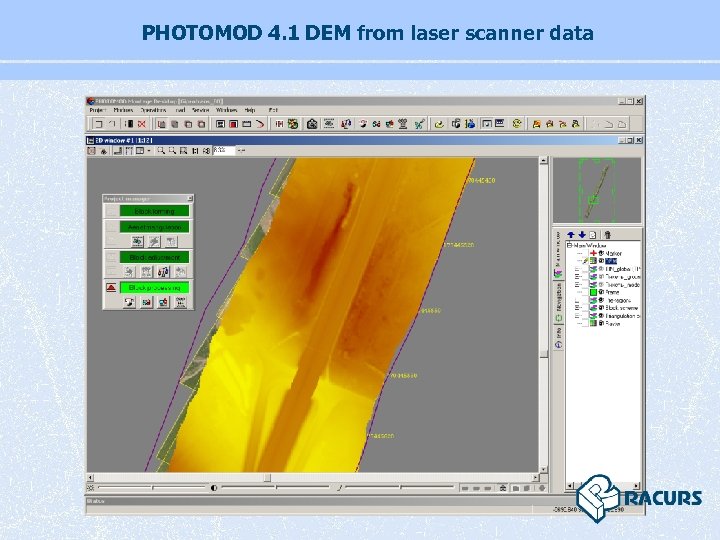Collapse the Main Window tree node
The width and height of the screenshot is (720, 540).
click(569, 246)
